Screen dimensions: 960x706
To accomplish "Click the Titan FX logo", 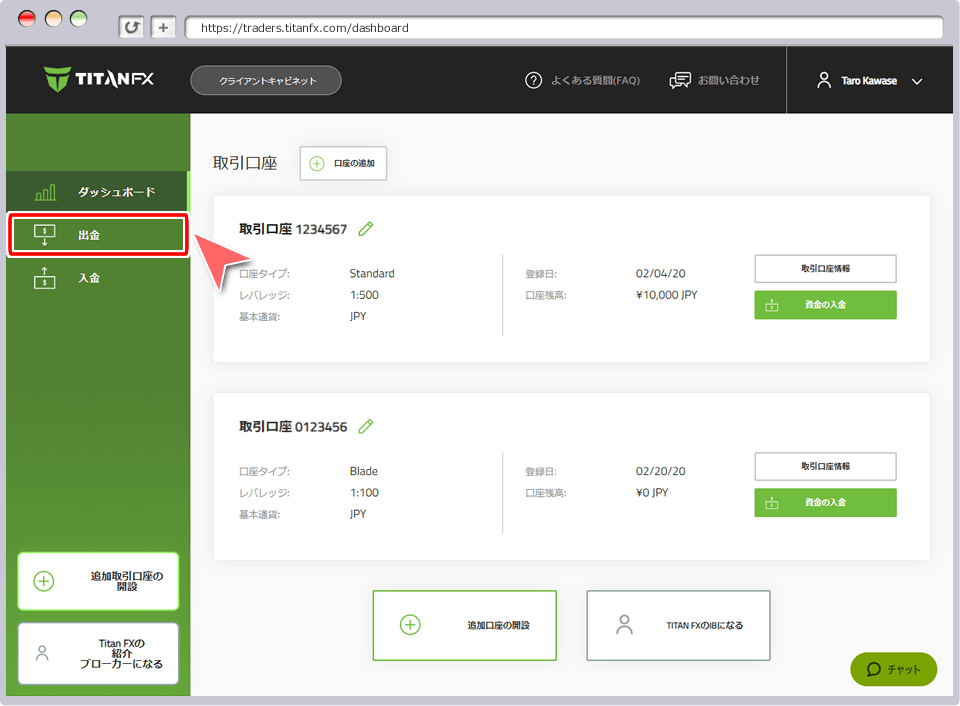I will [x=99, y=80].
